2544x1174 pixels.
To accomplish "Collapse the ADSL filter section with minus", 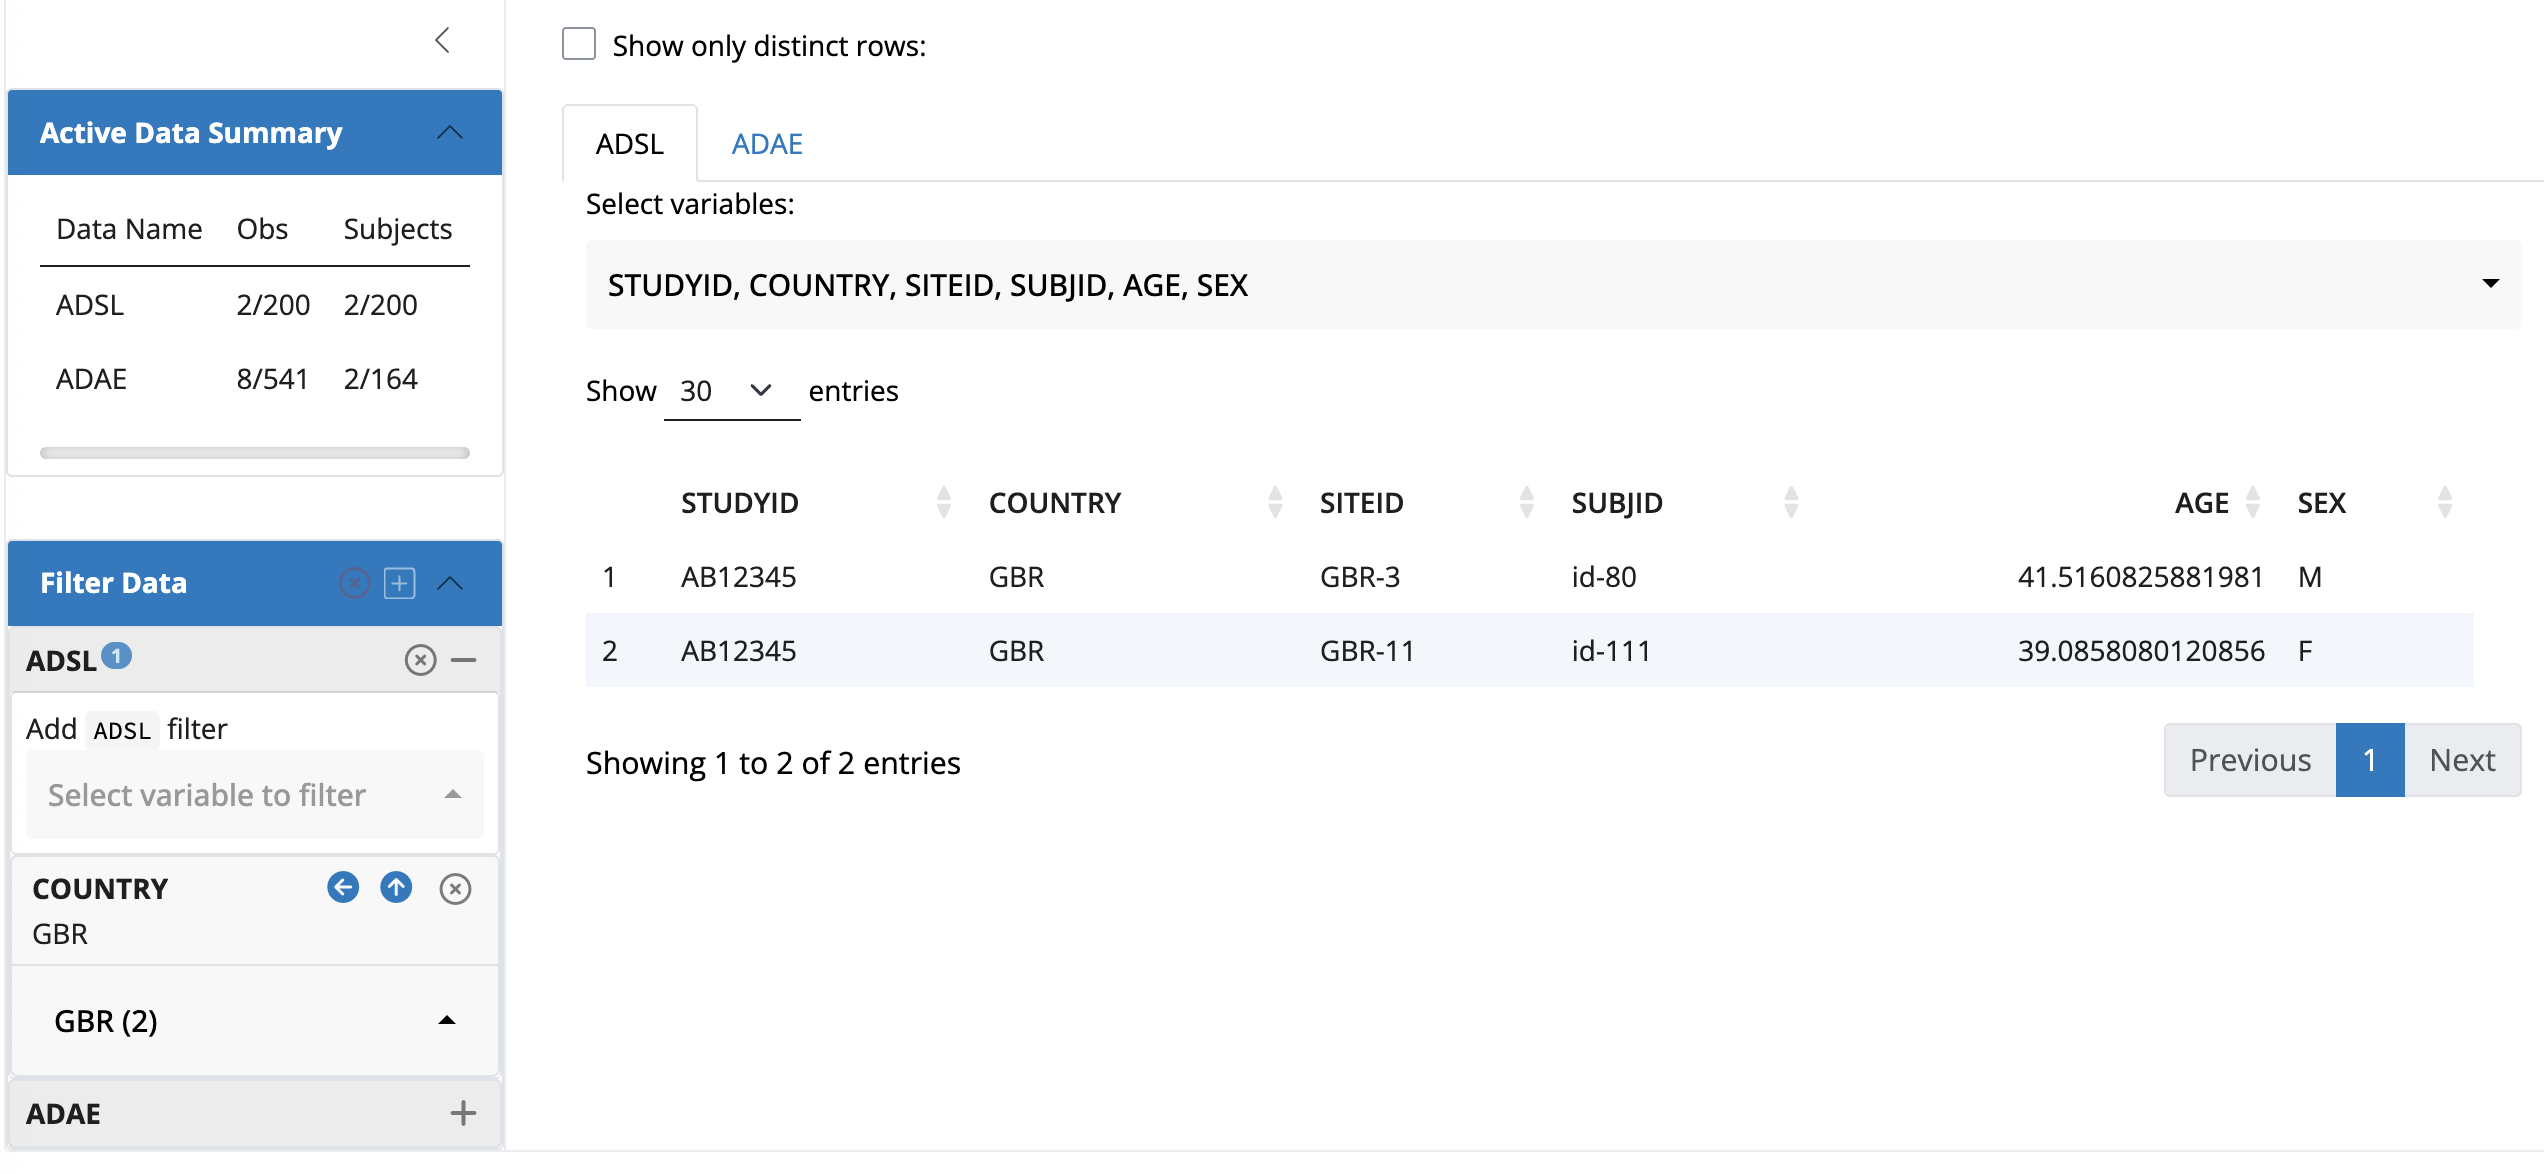I will pos(464,660).
